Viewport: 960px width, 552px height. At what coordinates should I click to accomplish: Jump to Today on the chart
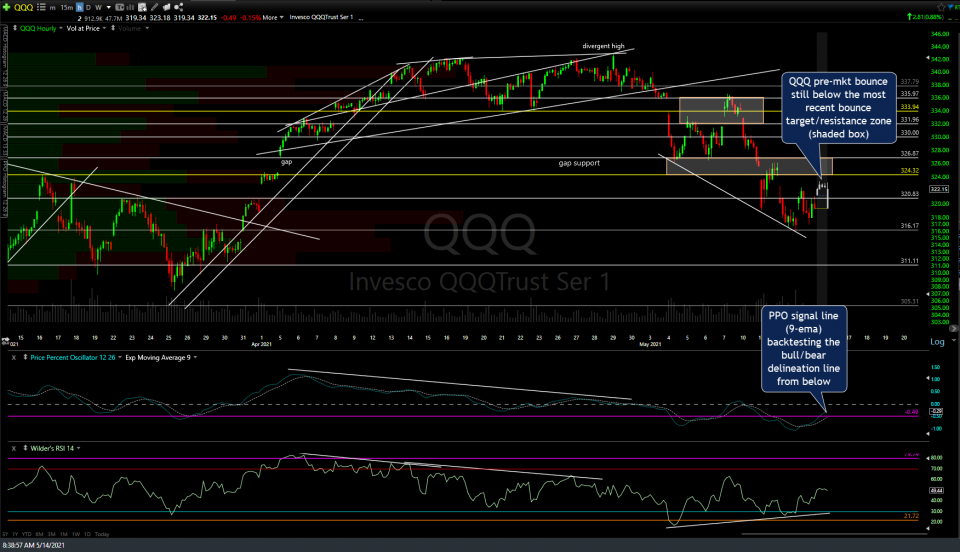click(x=102, y=534)
